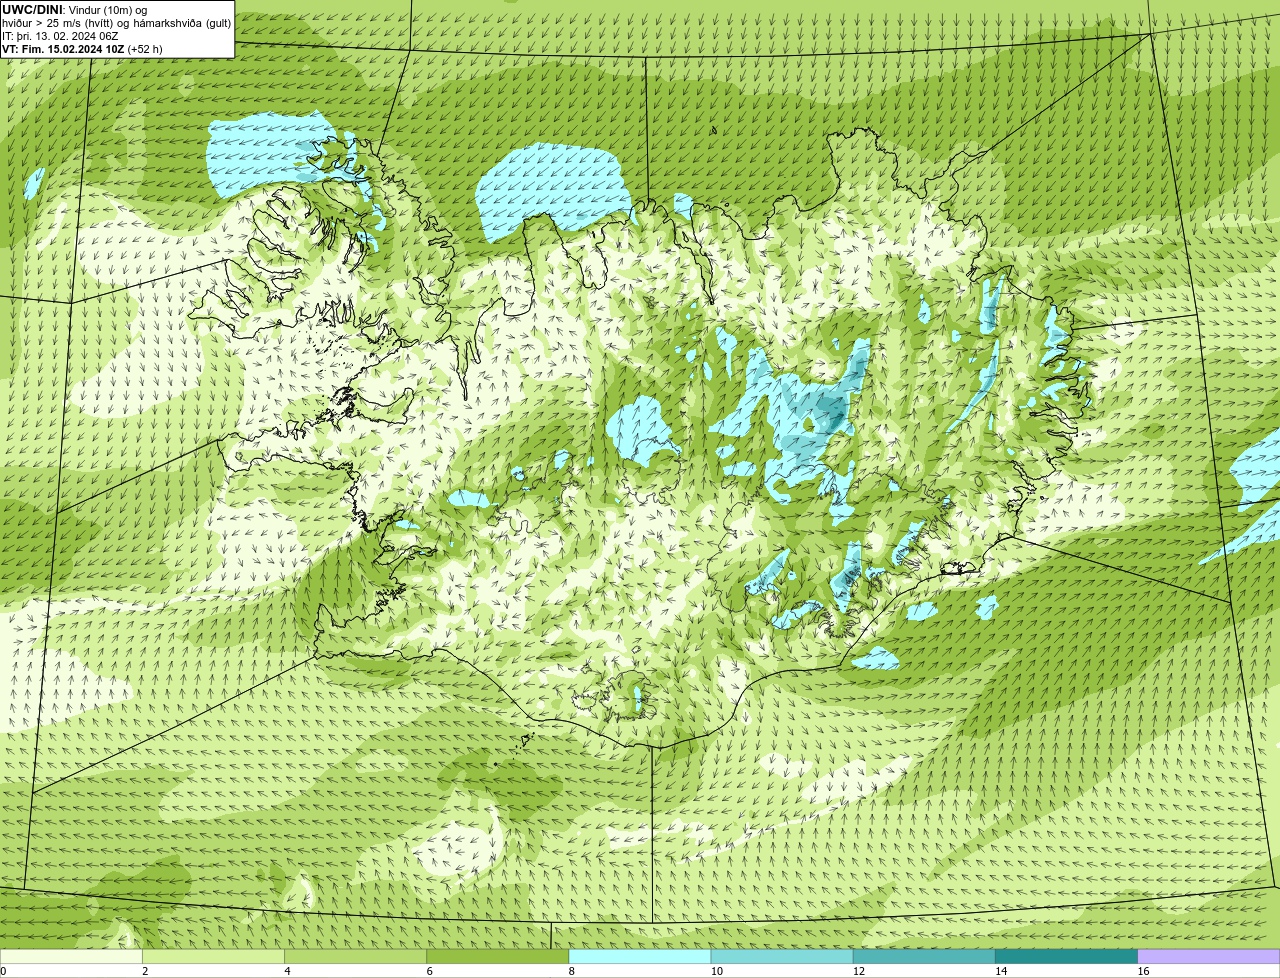
Task: Select the 4–6 m/s green legend swatch
Action: 355,956
